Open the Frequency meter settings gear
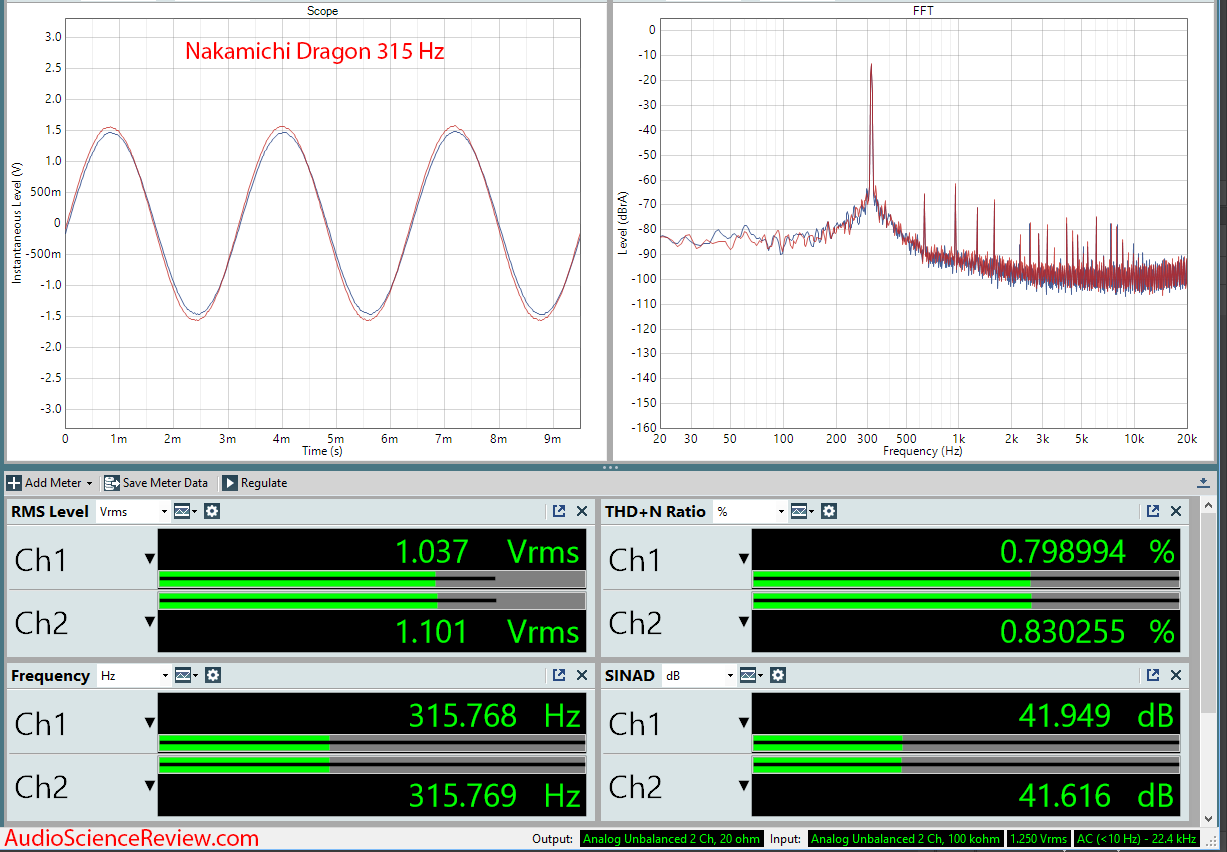The width and height of the screenshot is (1227, 852). pos(212,675)
